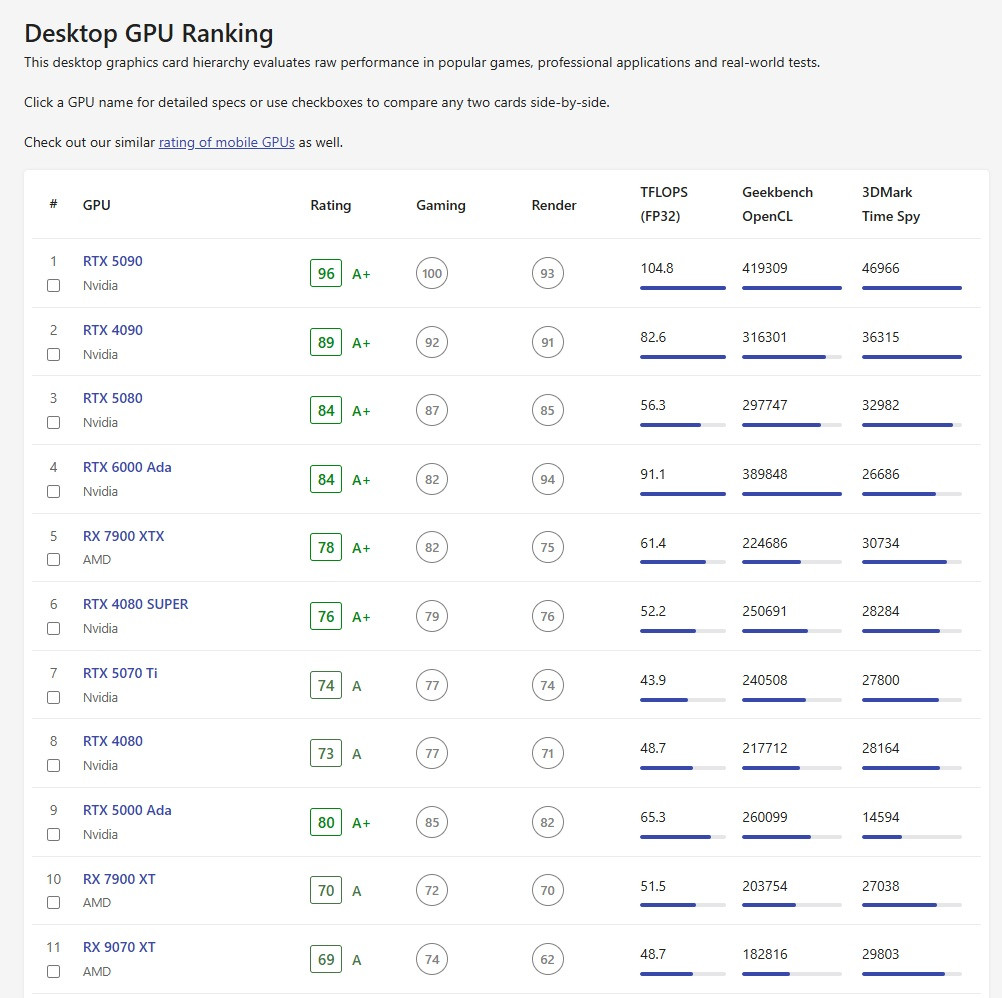Open the RTX 6000 Ada details page
Screen dimensions: 1002x998
(x=127, y=467)
